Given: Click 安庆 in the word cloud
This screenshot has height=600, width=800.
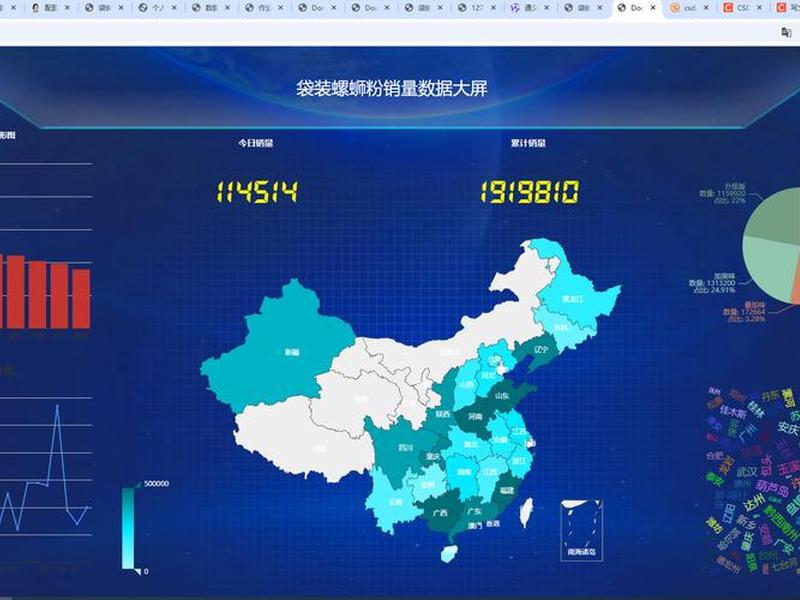Looking at the screenshot, I should coord(788,429).
